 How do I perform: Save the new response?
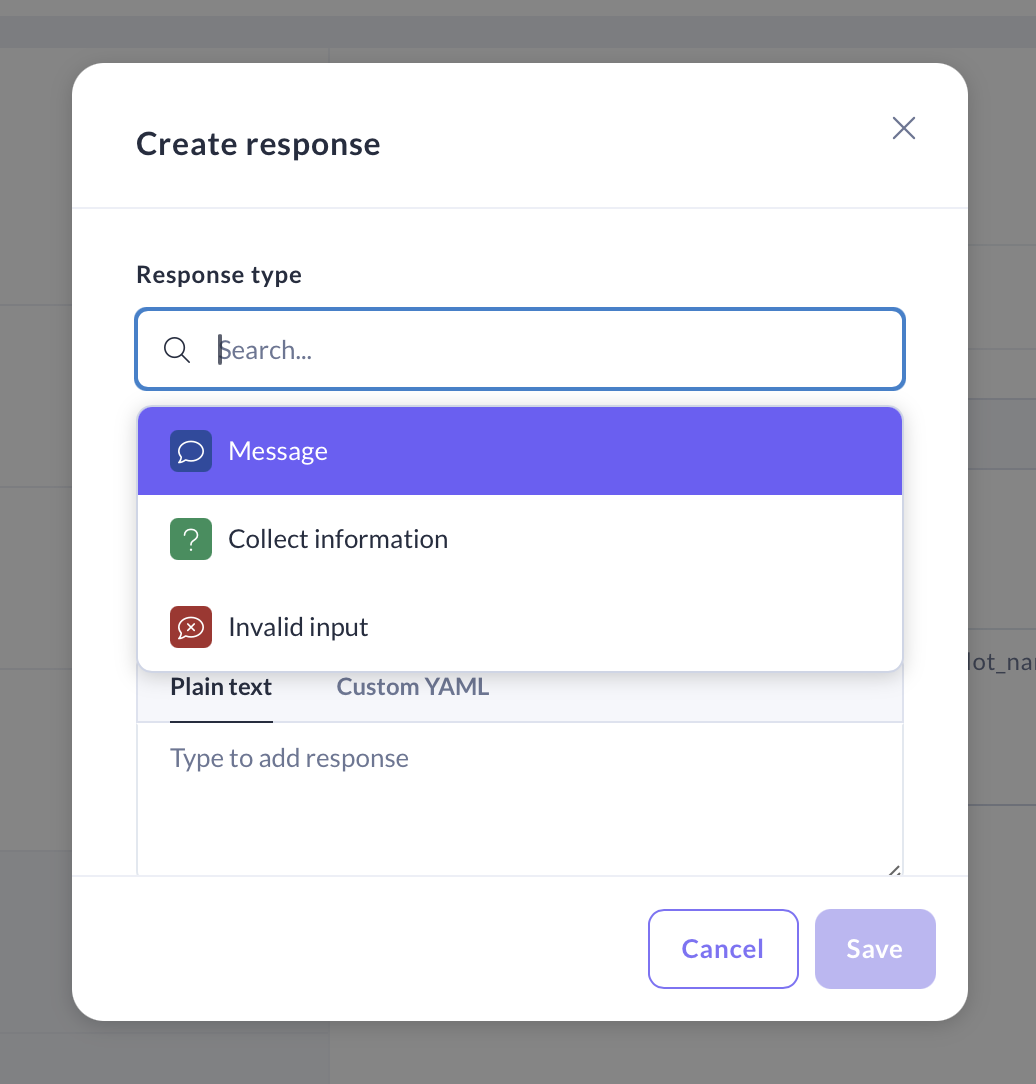pyautogui.click(x=875, y=949)
